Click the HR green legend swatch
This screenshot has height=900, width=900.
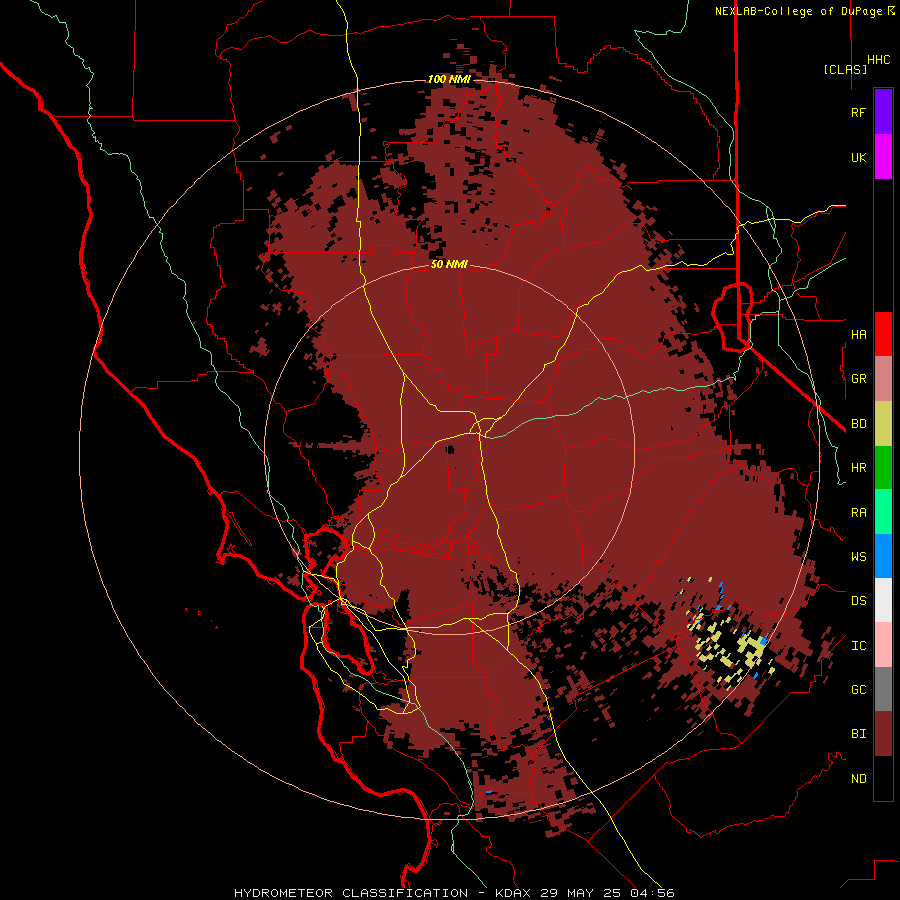point(883,468)
